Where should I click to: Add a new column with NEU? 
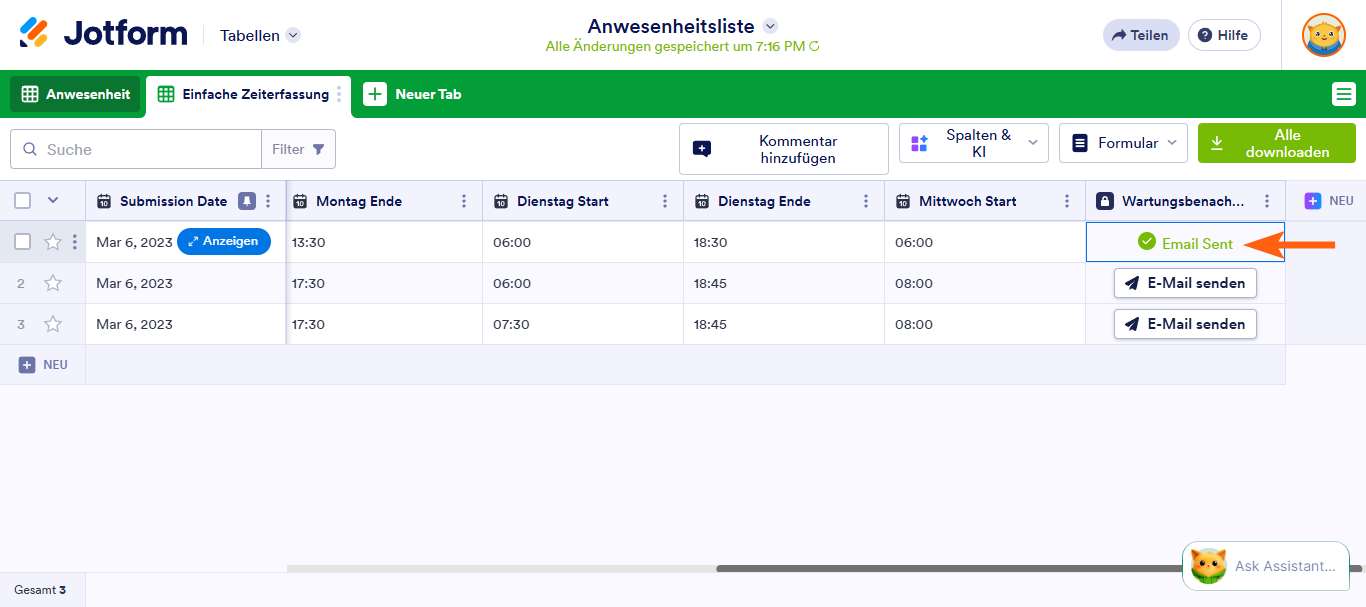[x=1329, y=201]
